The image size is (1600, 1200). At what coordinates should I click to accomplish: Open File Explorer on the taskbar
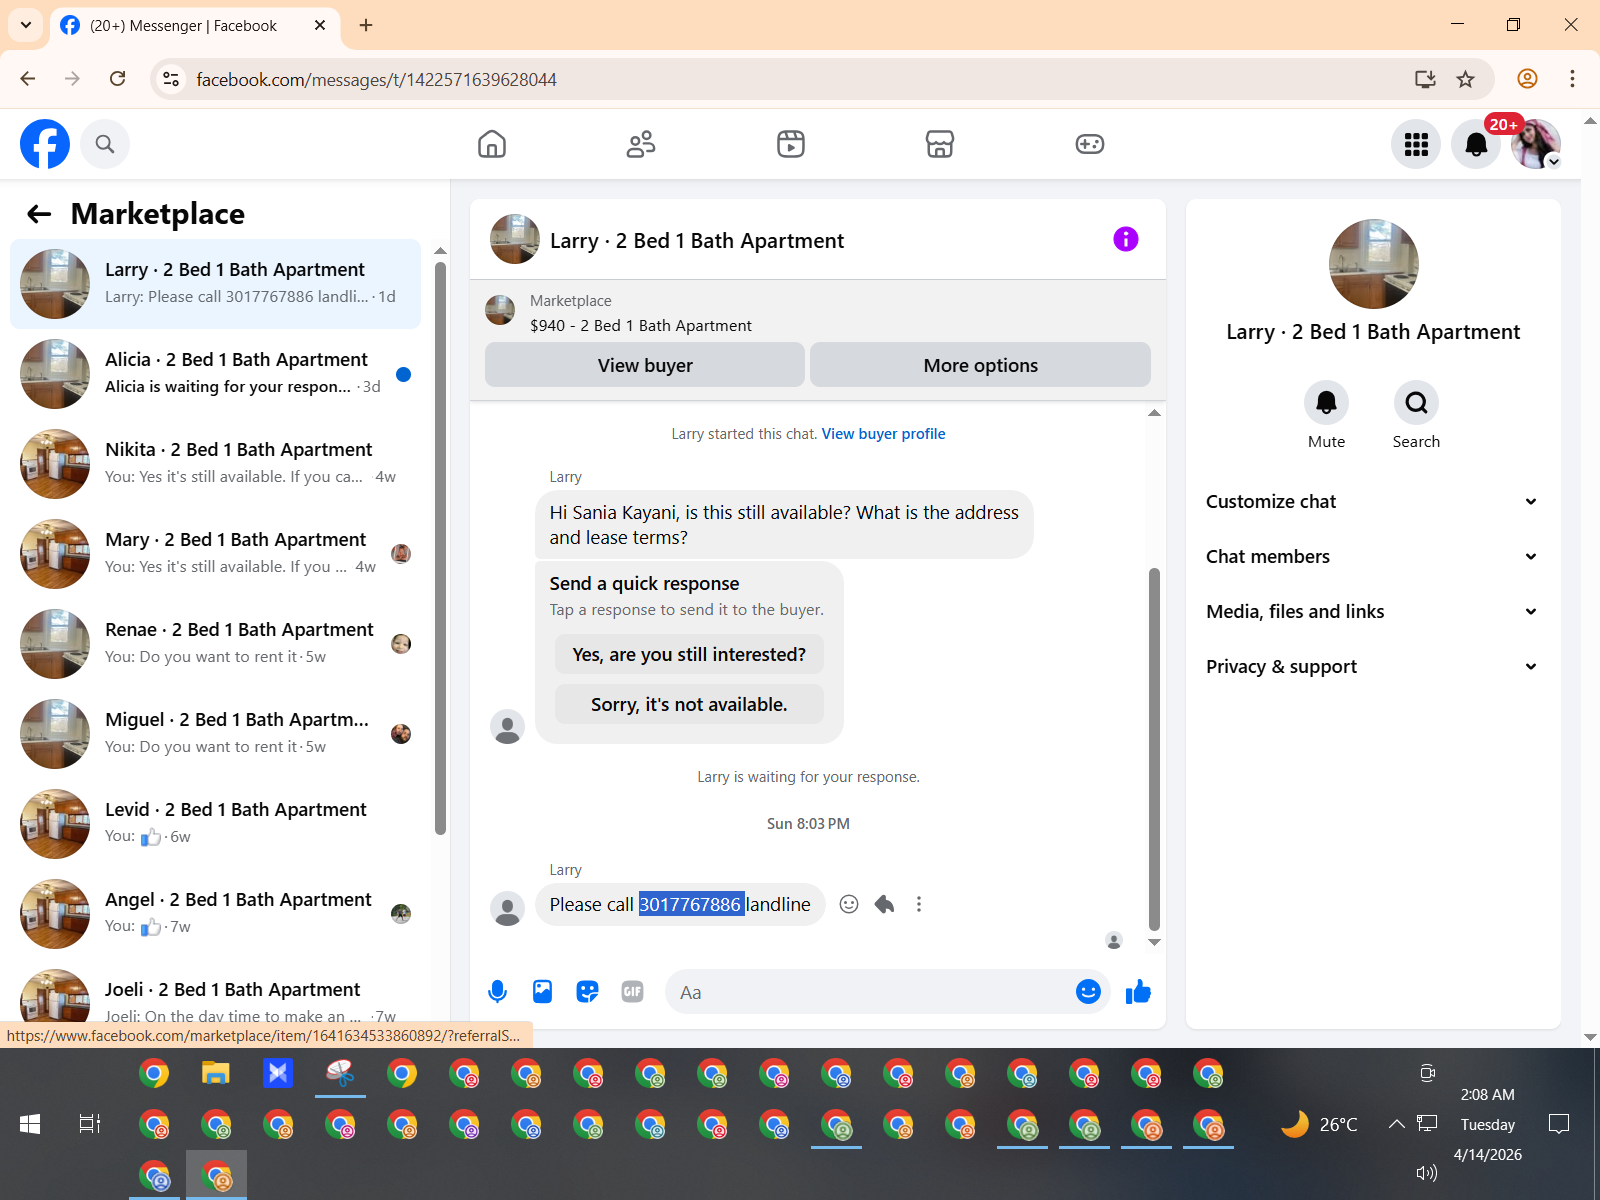(x=216, y=1074)
